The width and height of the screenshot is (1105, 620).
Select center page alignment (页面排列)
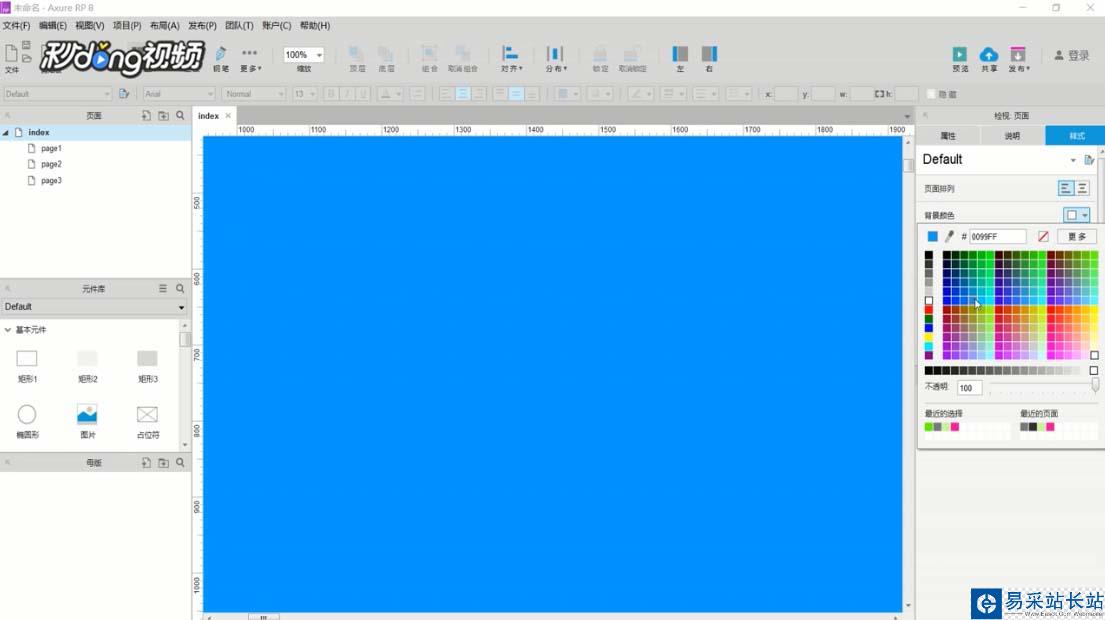[x=1082, y=188]
